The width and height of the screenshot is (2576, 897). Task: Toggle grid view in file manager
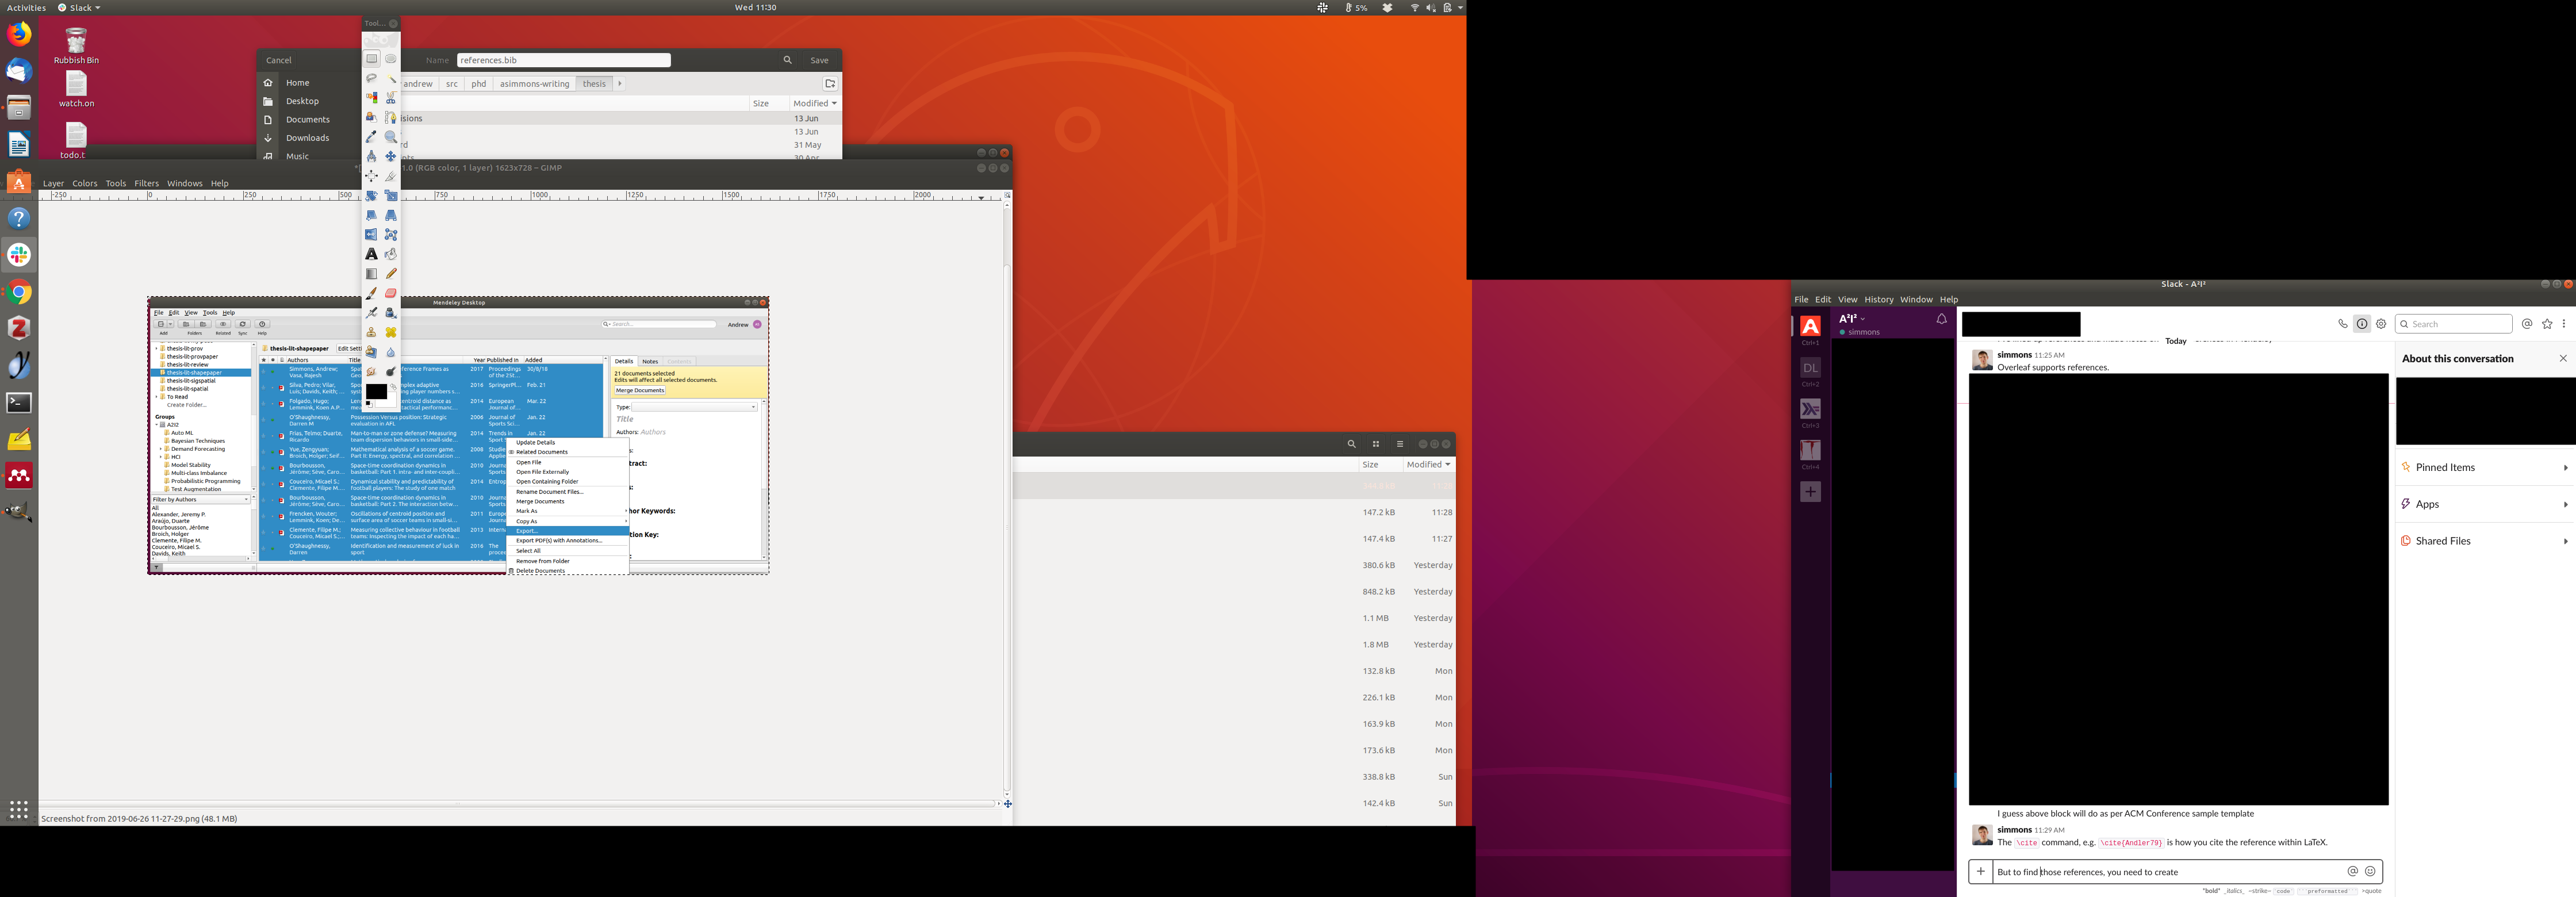(x=1375, y=444)
